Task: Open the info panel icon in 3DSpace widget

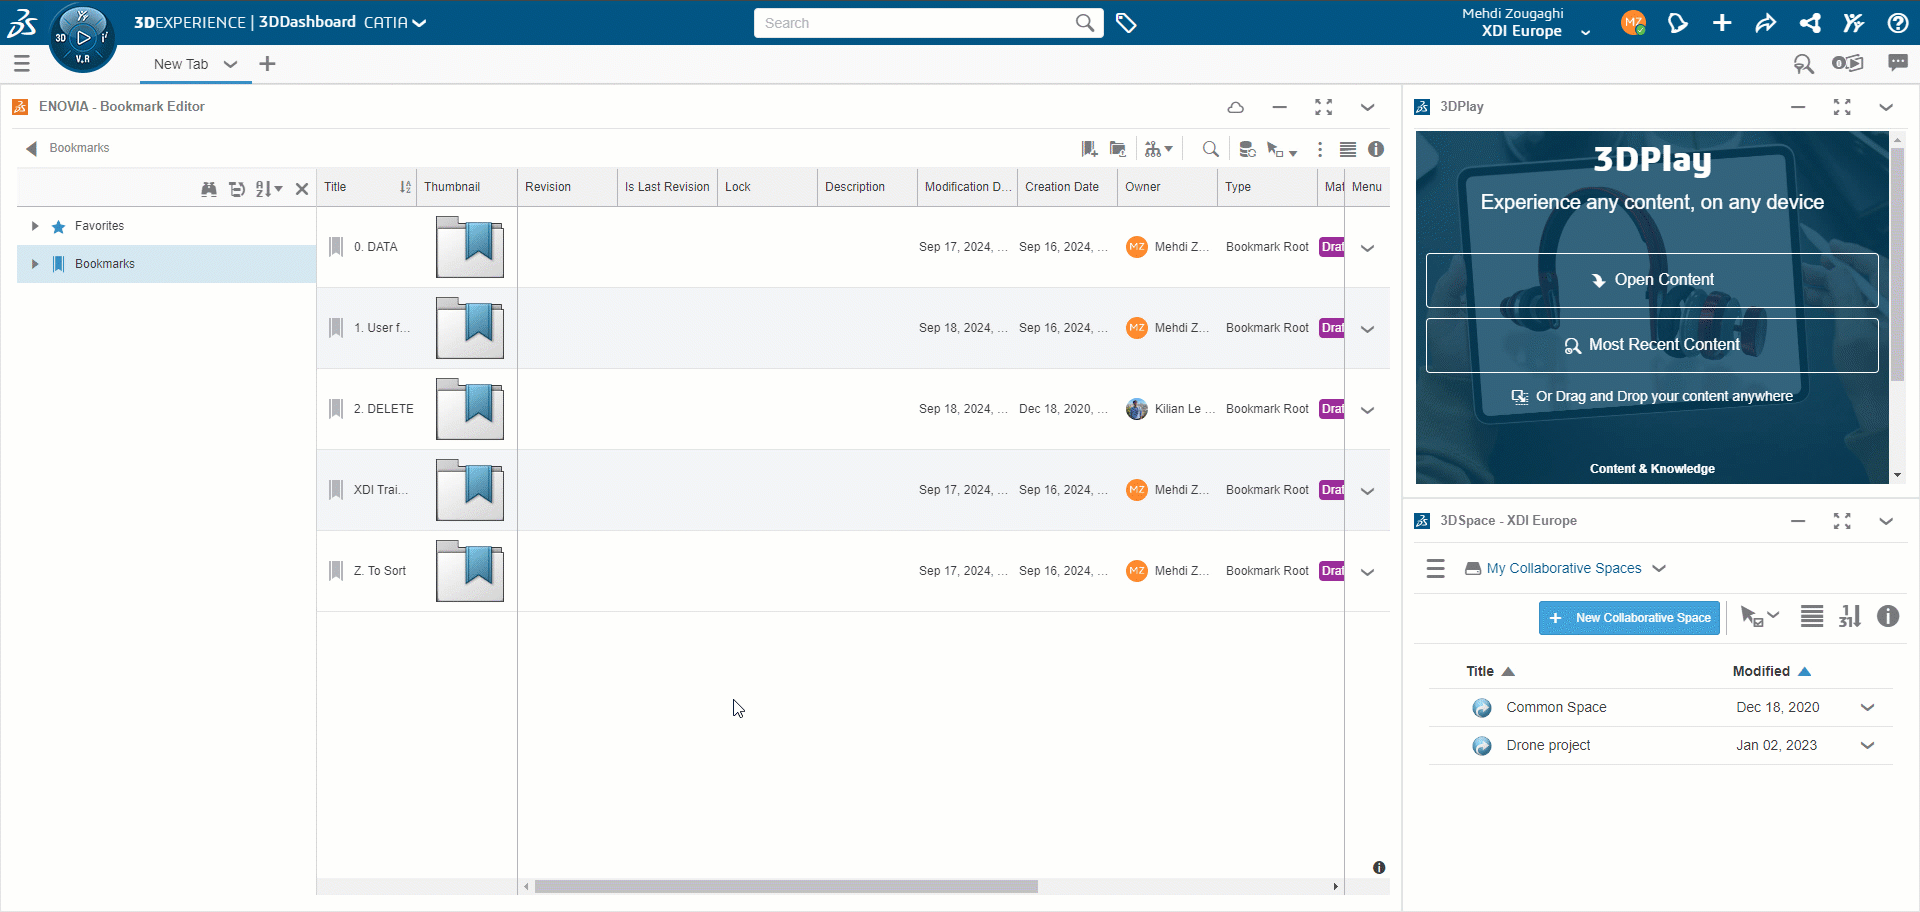Action: point(1888,617)
